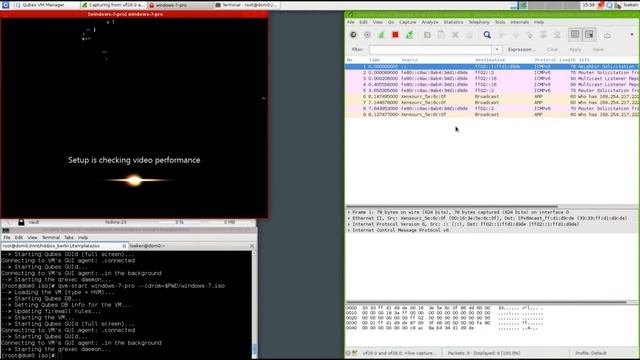Screen dimensions: 640x360
Task: Click the toolbar icon after the auto-scroll toggle
Action: click(607, 35)
